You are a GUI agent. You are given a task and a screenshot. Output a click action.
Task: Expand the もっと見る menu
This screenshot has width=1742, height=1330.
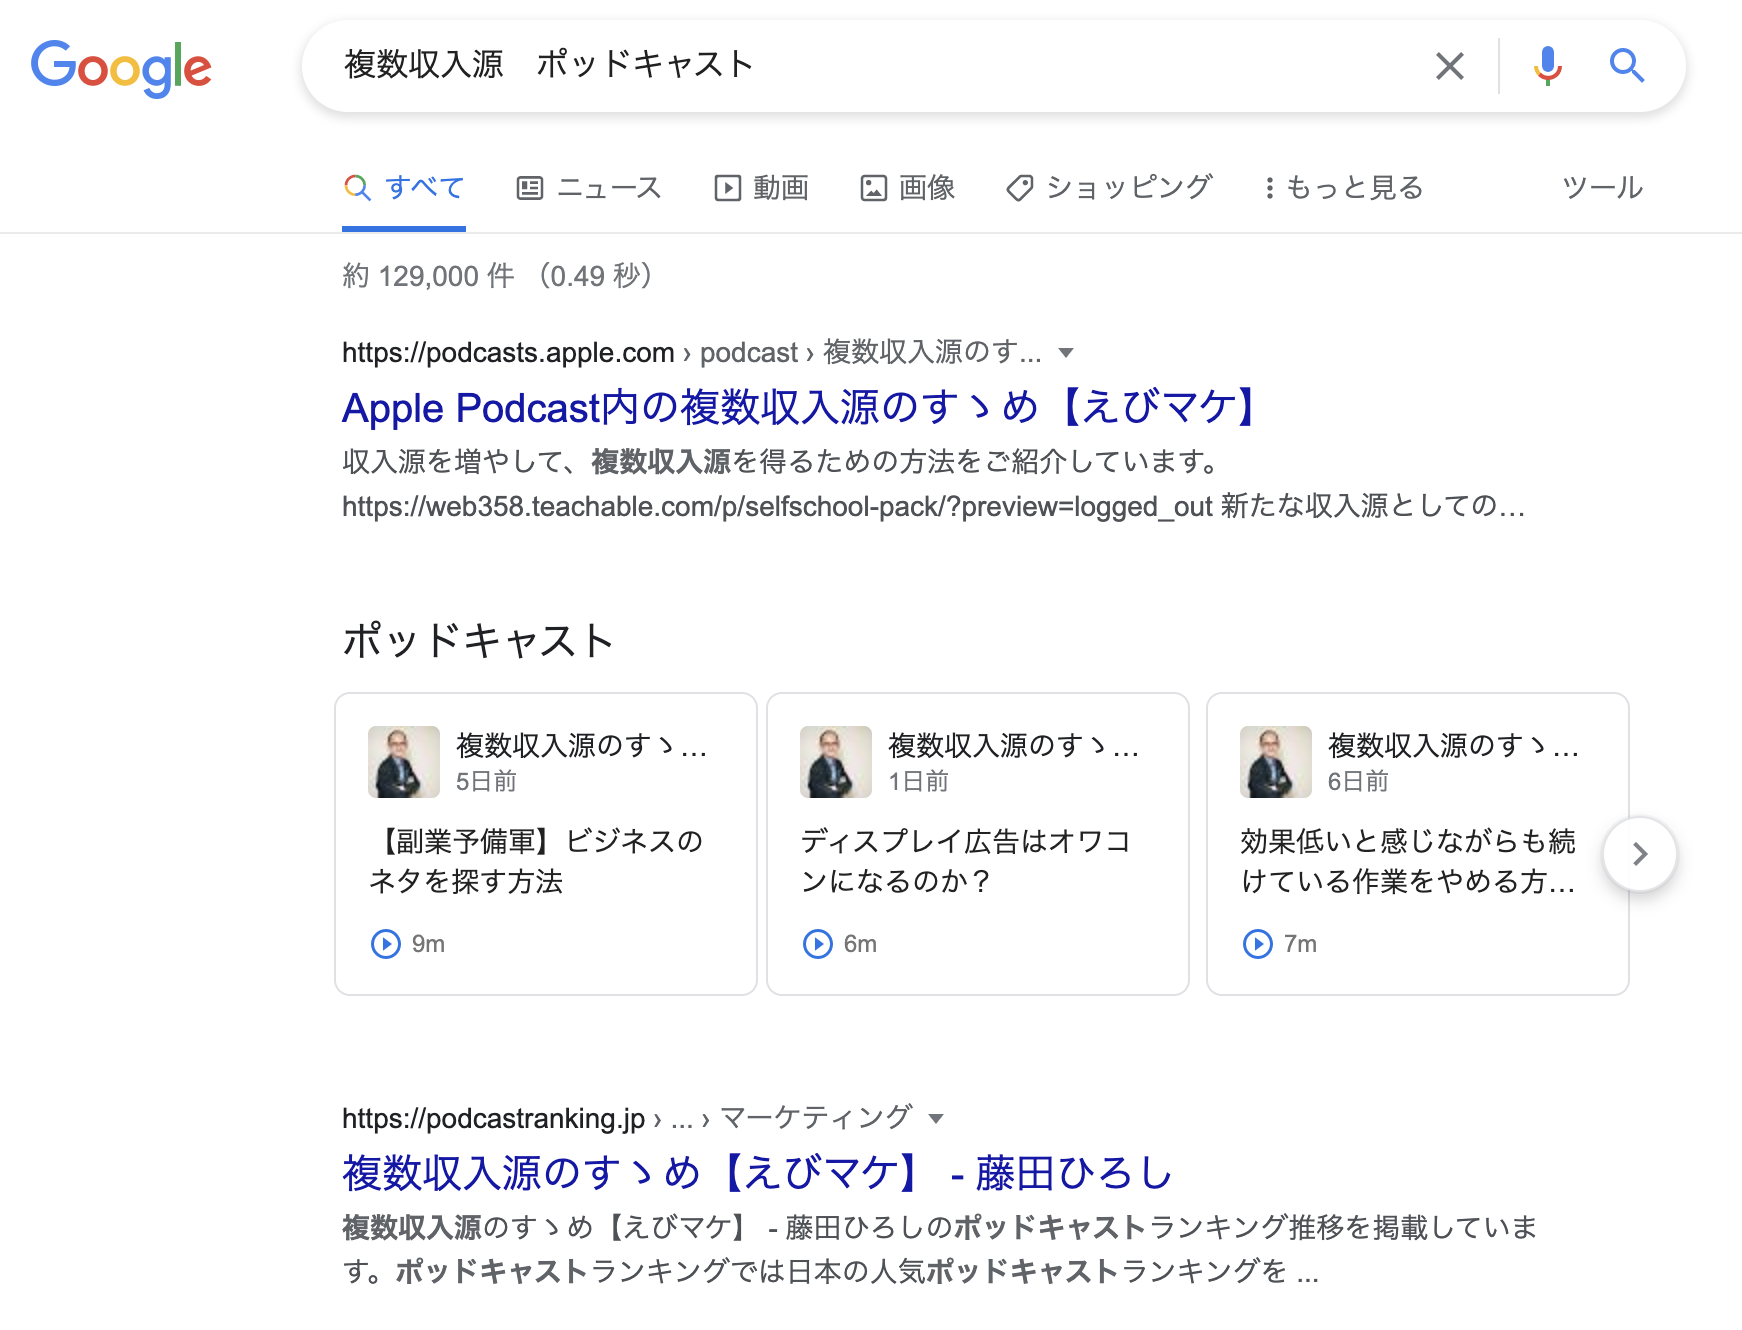point(1343,187)
